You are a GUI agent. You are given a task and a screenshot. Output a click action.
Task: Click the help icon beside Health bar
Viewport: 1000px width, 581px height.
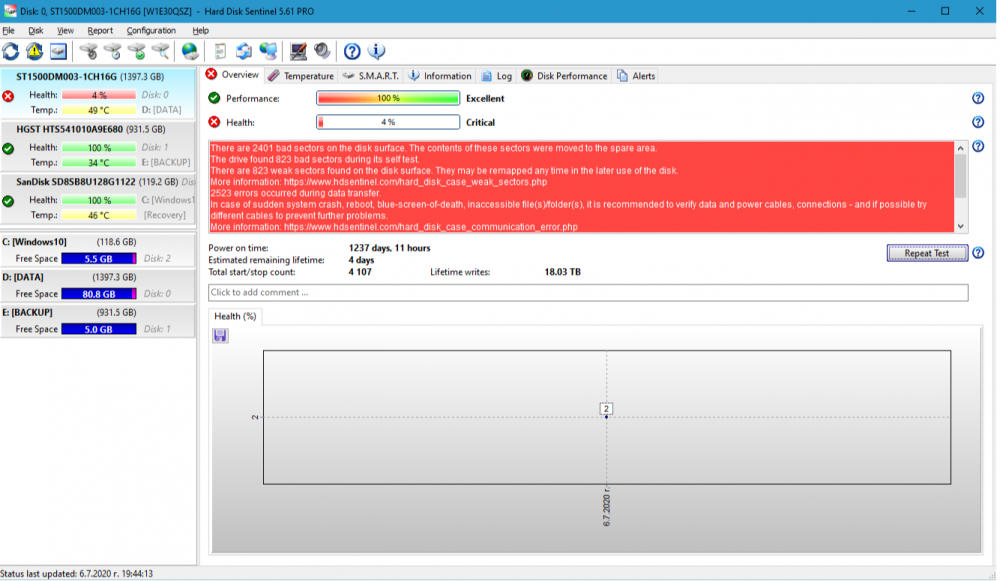pyautogui.click(x=978, y=122)
